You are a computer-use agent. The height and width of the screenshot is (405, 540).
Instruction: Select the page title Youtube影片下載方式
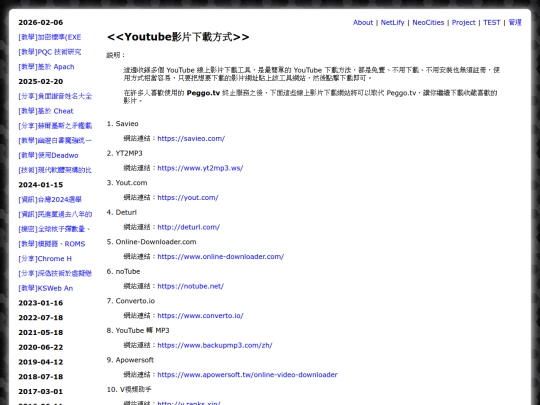[178, 37]
